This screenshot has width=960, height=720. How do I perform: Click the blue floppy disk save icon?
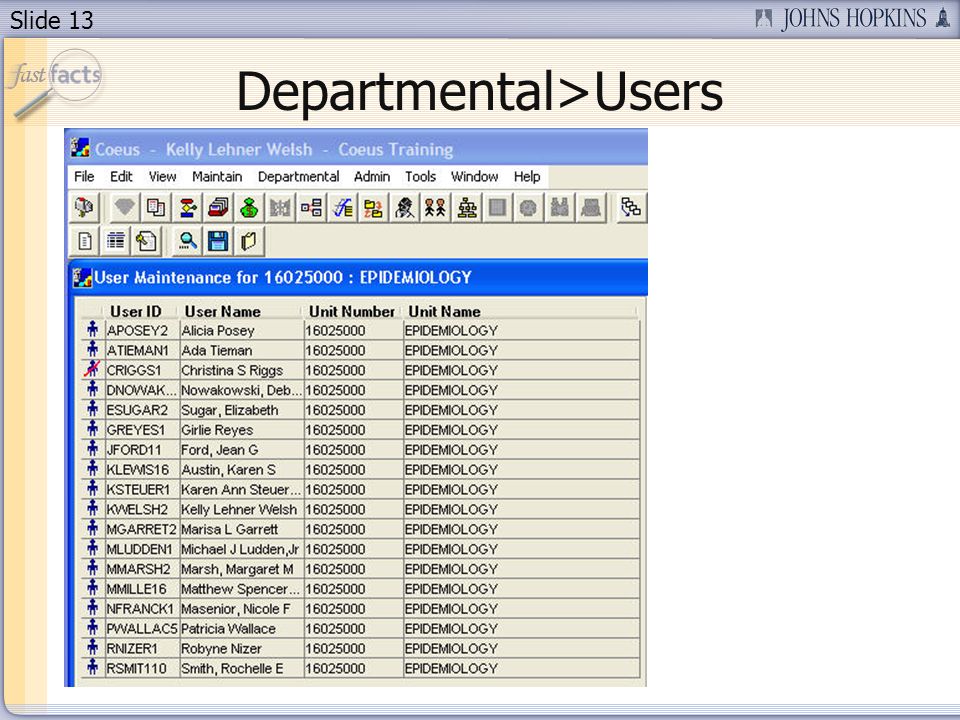tap(219, 241)
